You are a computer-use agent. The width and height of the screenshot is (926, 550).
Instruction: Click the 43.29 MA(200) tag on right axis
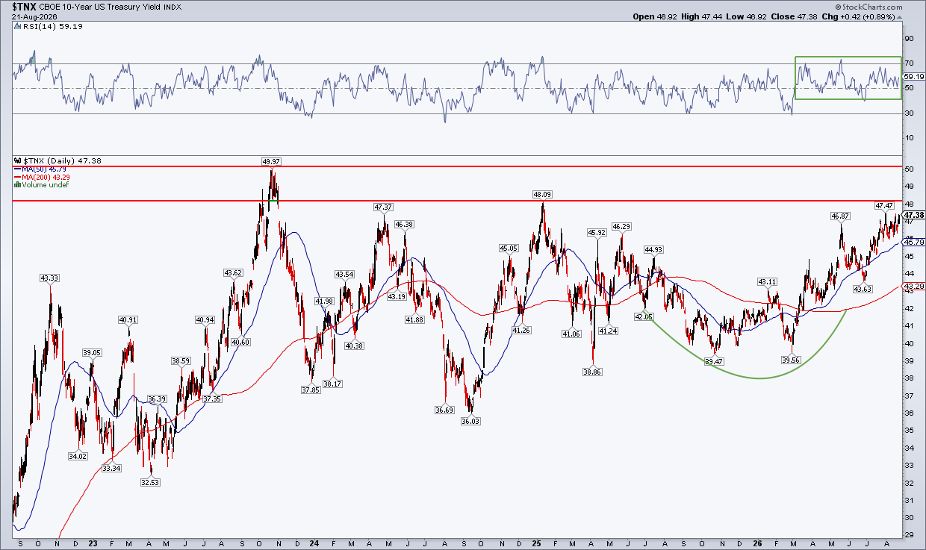[x=915, y=287]
